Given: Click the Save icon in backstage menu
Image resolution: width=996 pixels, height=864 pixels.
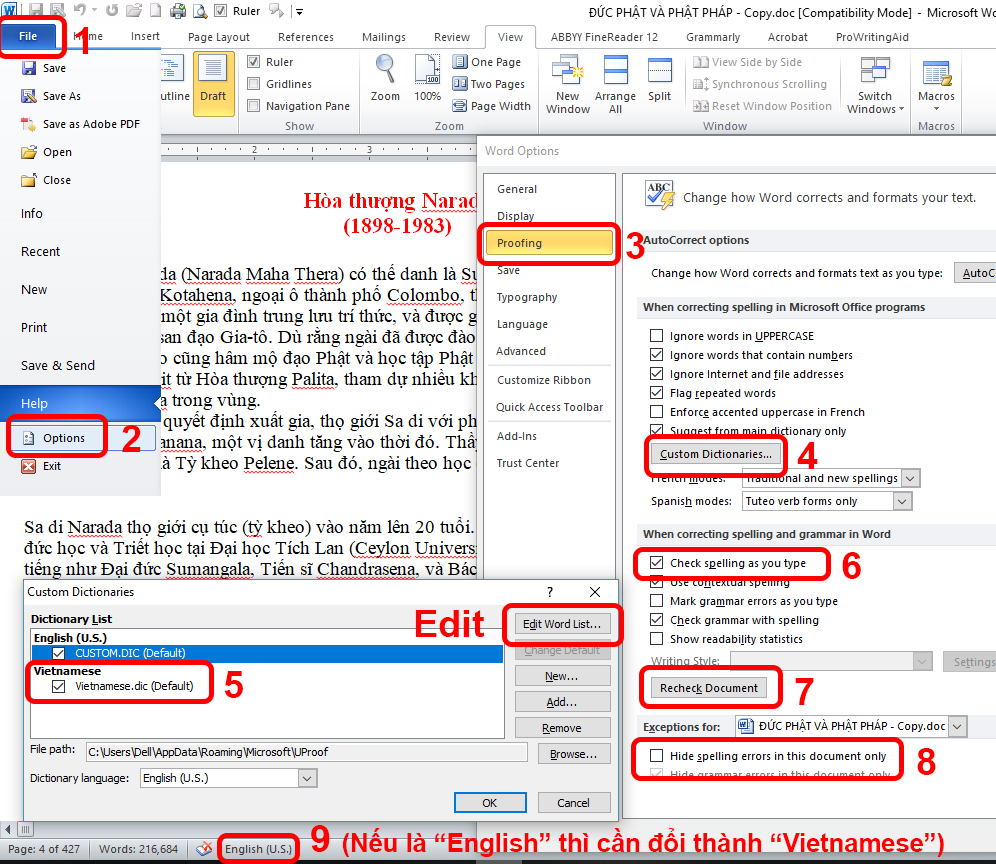Looking at the screenshot, I should [x=29, y=68].
